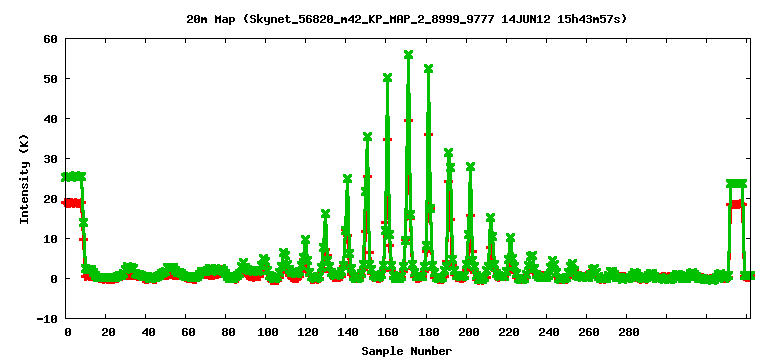Viewport: 768px width, 360px height.
Task: Click the green peak marker near 50 K
Action: 387,77
